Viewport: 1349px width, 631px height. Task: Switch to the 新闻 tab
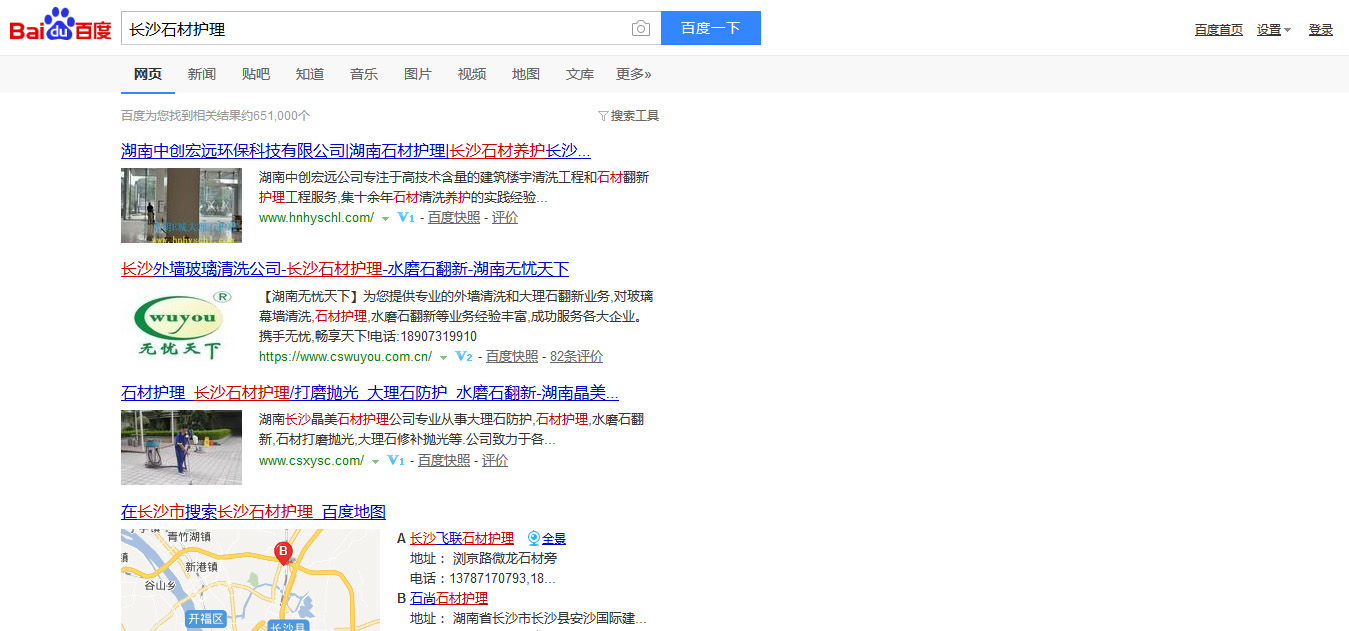[x=202, y=73]
